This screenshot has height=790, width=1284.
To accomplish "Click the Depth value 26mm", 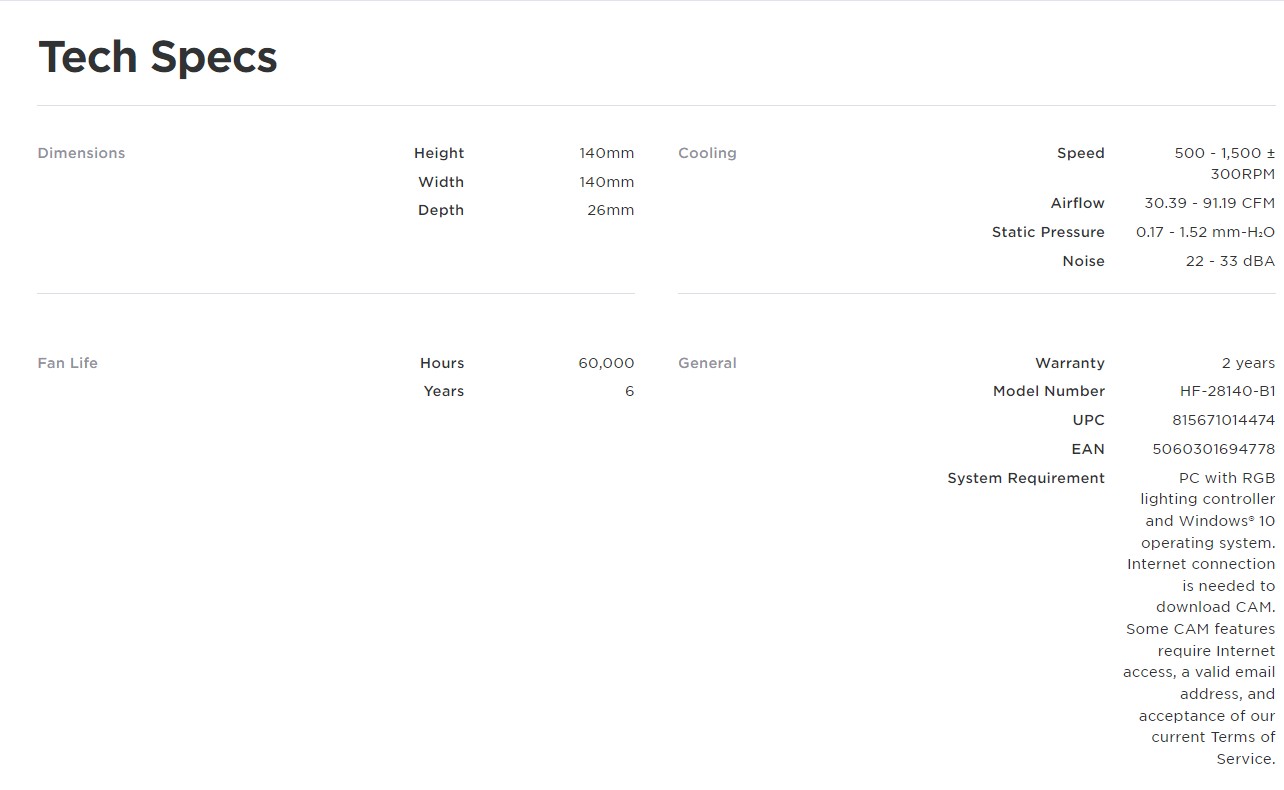I will (610, 210).
